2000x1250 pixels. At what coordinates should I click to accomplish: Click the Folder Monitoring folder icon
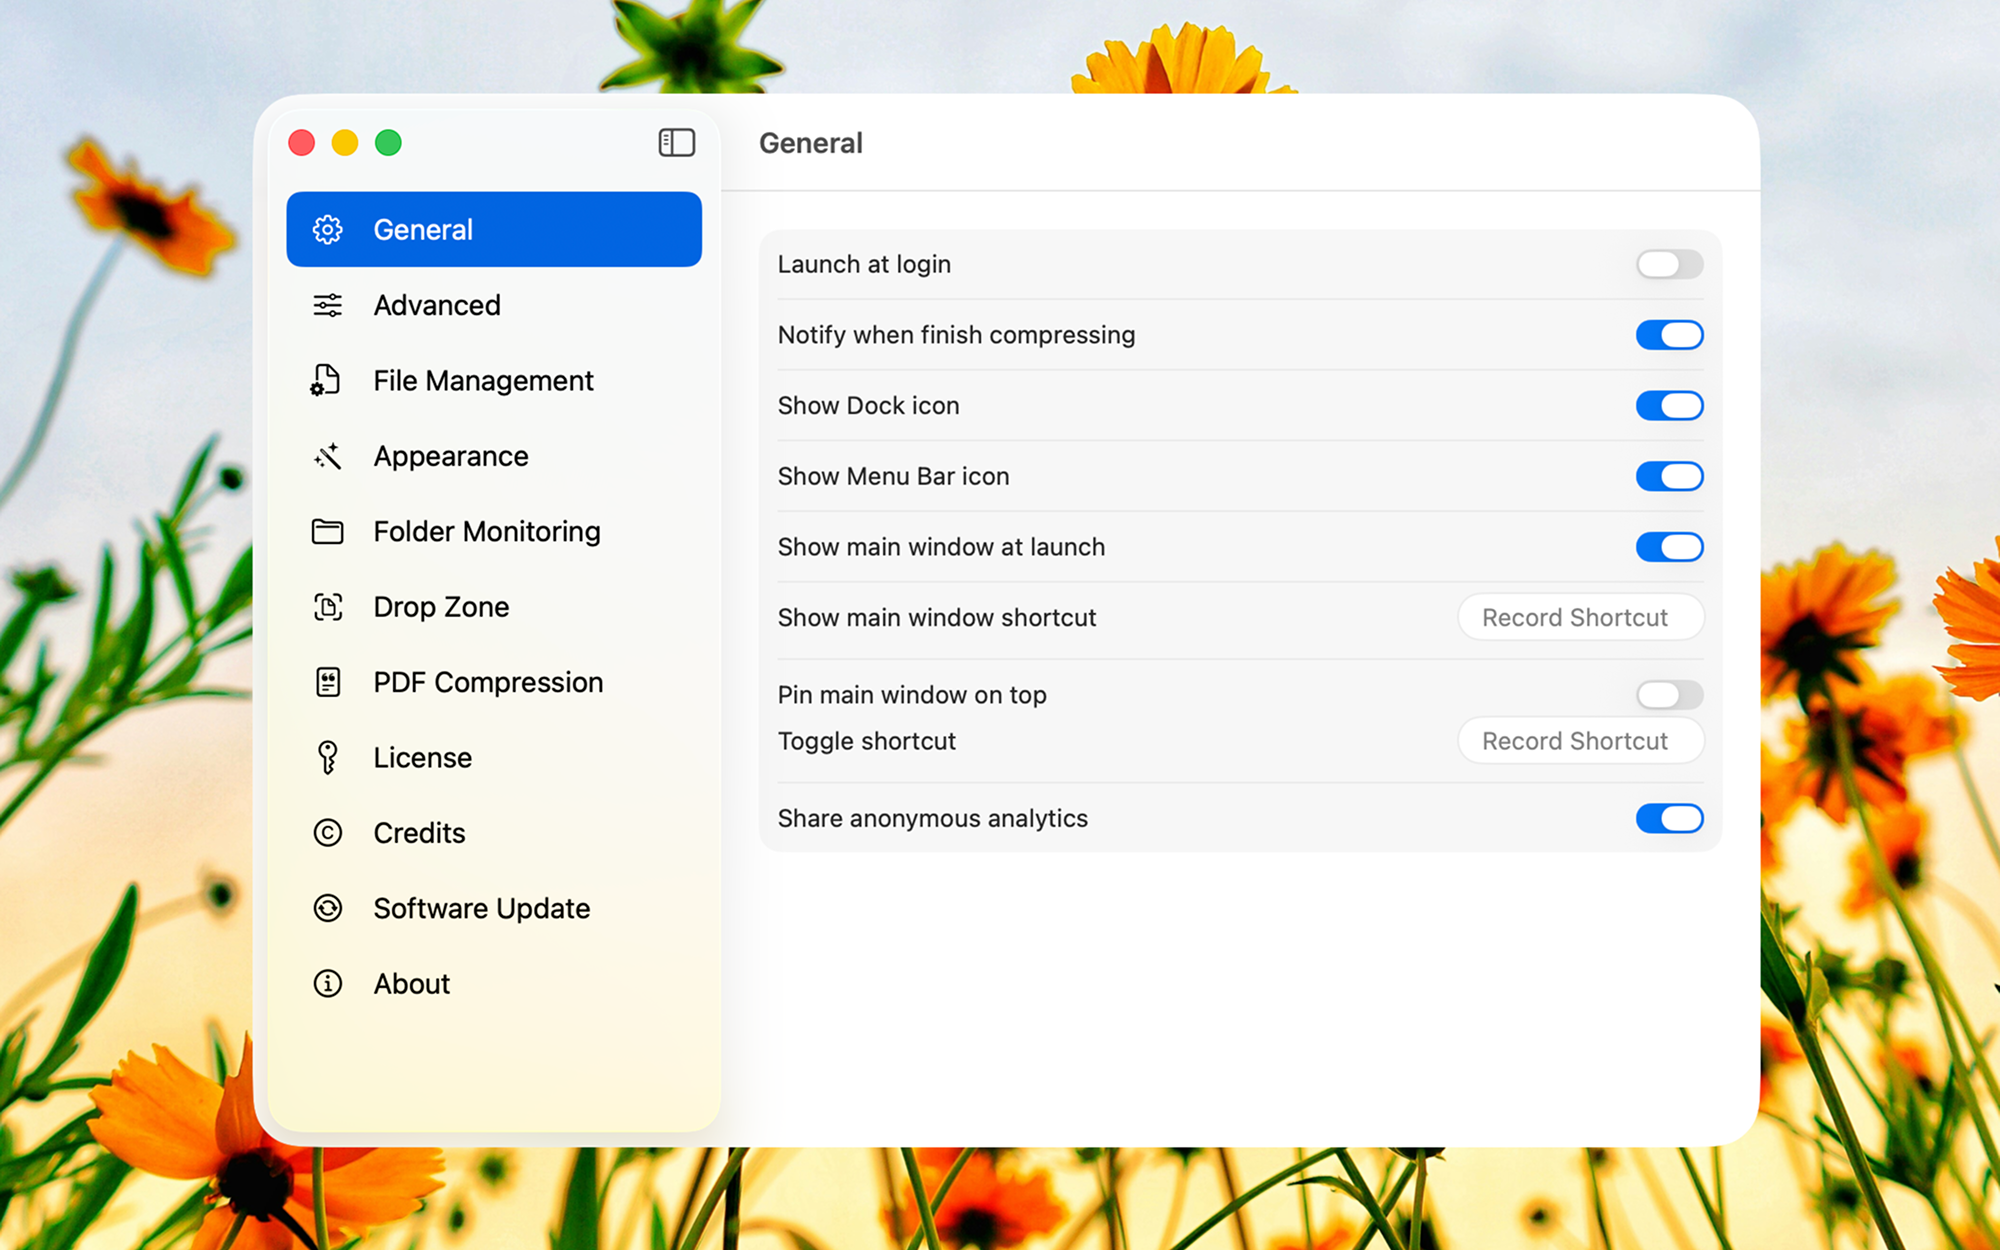pos(327,532)
